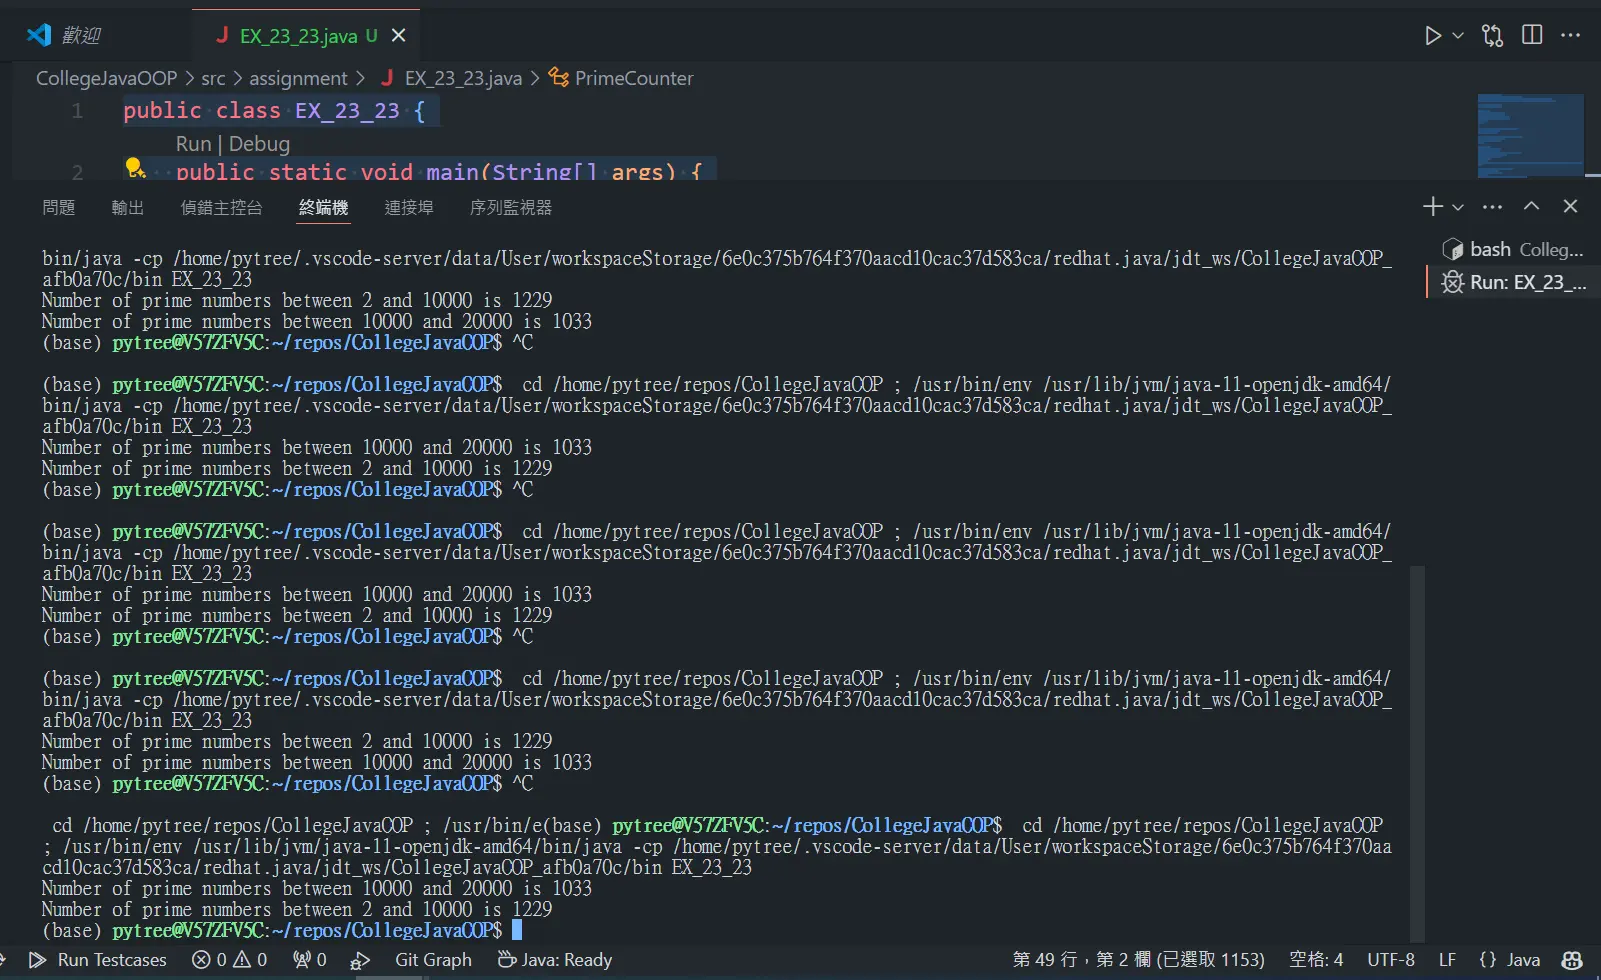The image size is (1601, 980).
Task: Open terminal panel more actions ellipsis
Action: (1492, 207)
